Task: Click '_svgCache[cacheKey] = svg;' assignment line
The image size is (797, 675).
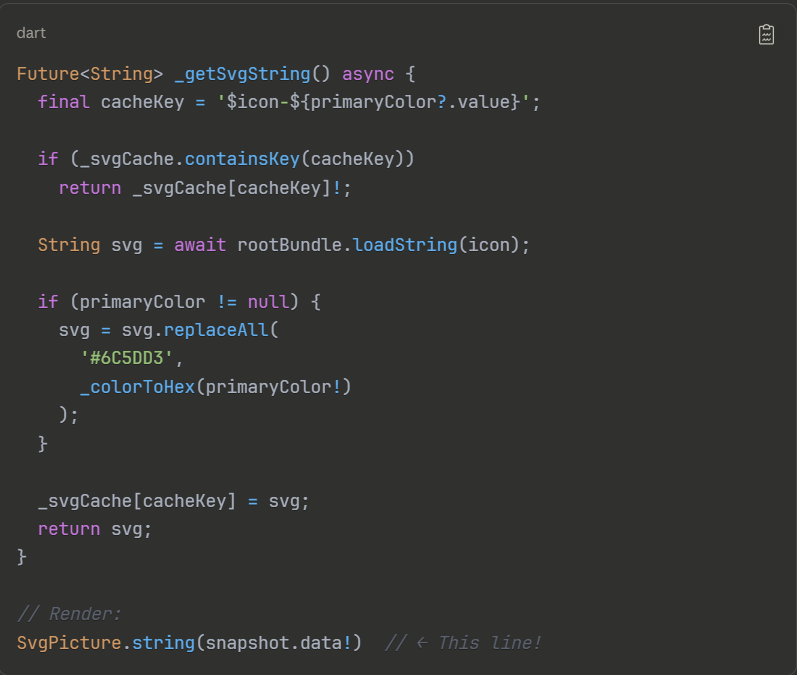Action: [173, 501]
